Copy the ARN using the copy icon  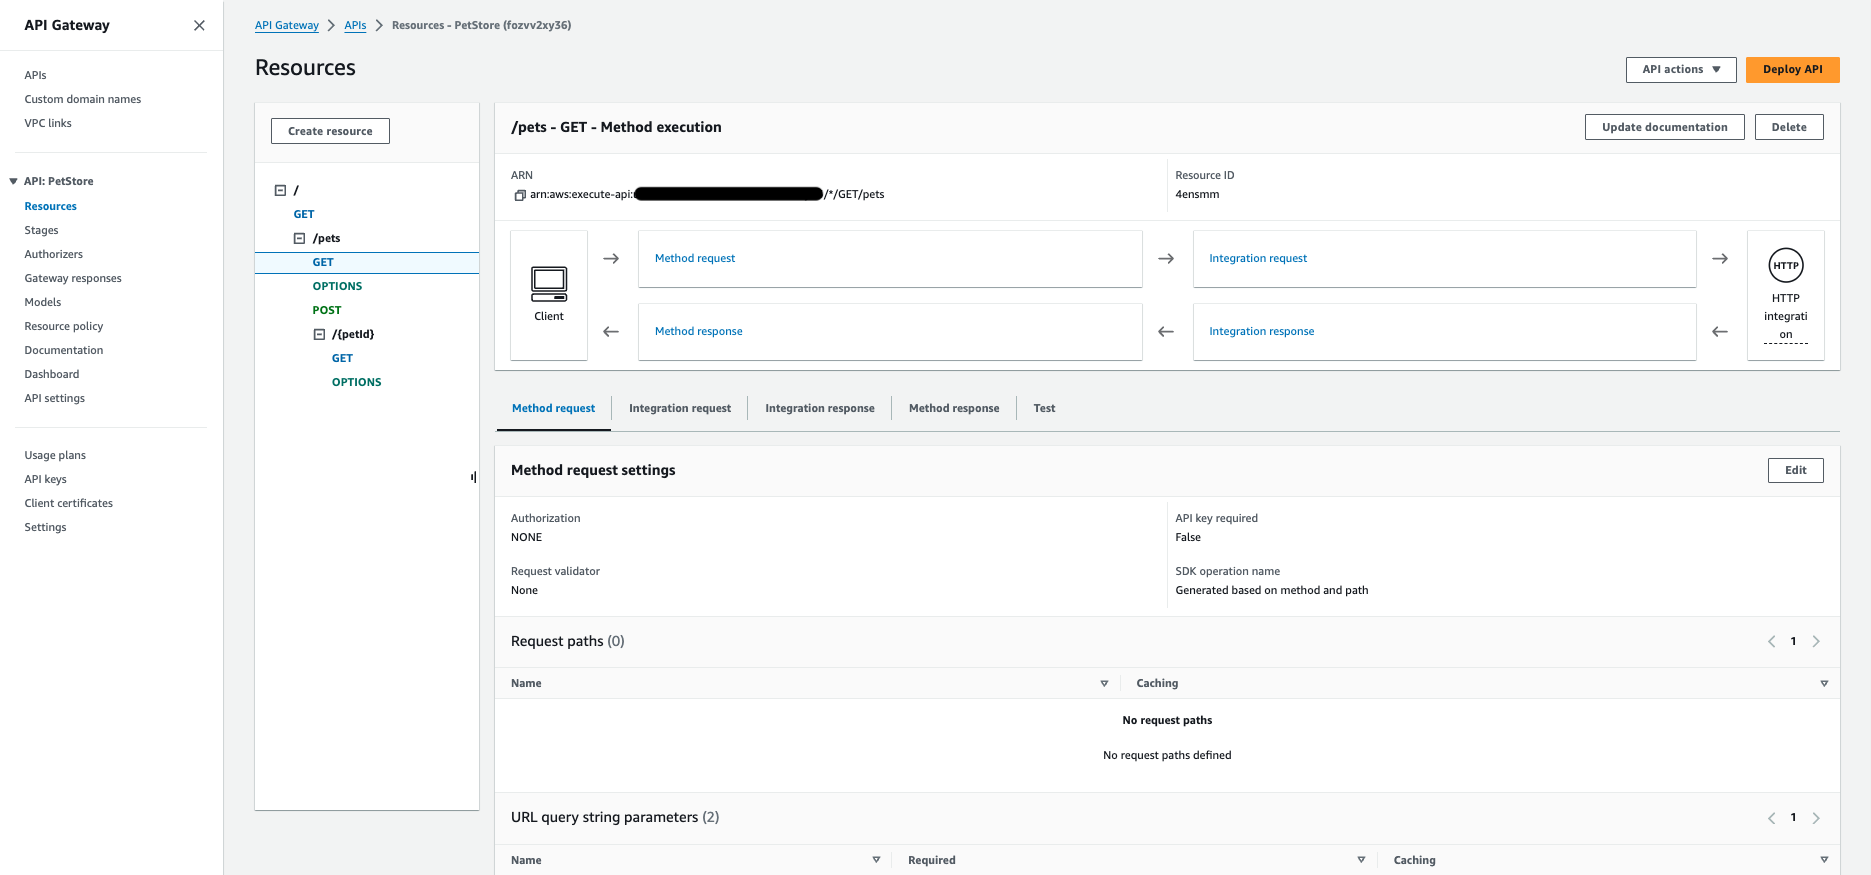click(x=519, y=195)
